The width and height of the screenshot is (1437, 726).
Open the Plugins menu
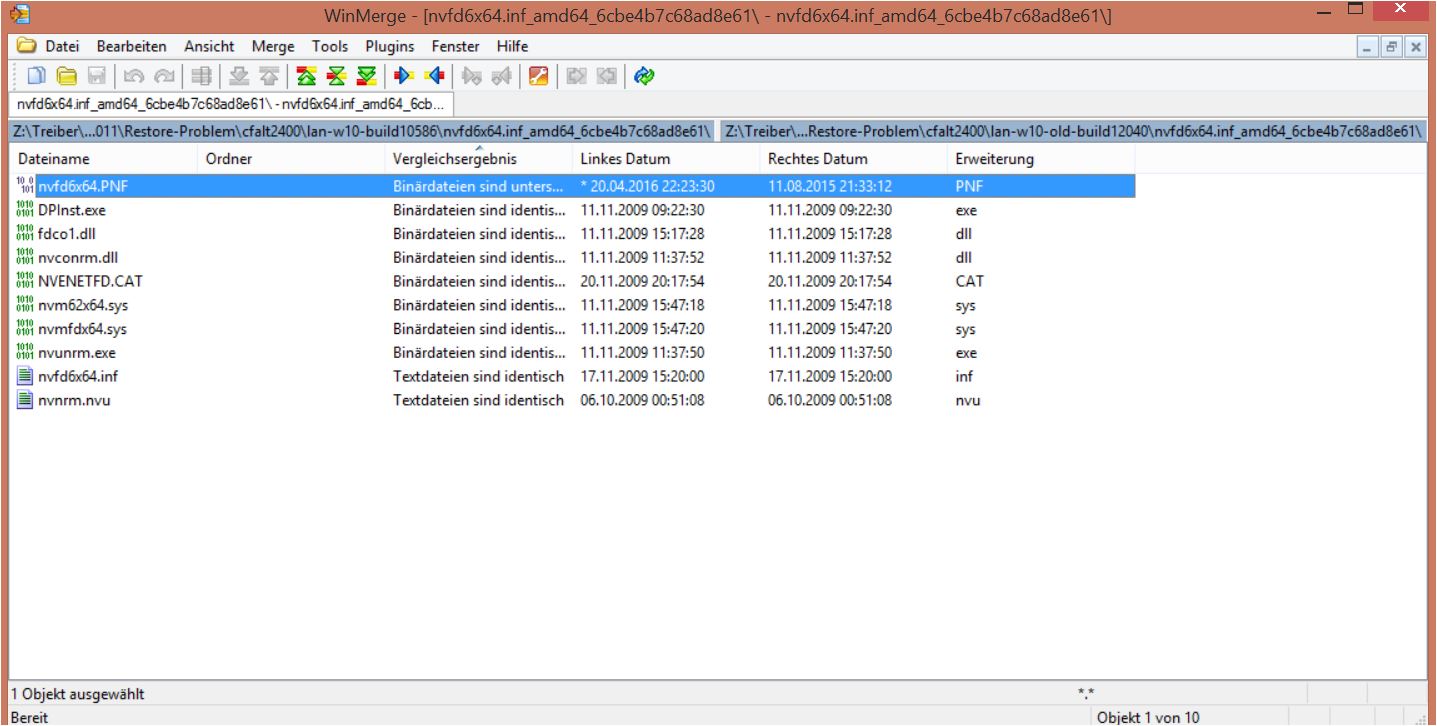390,46
